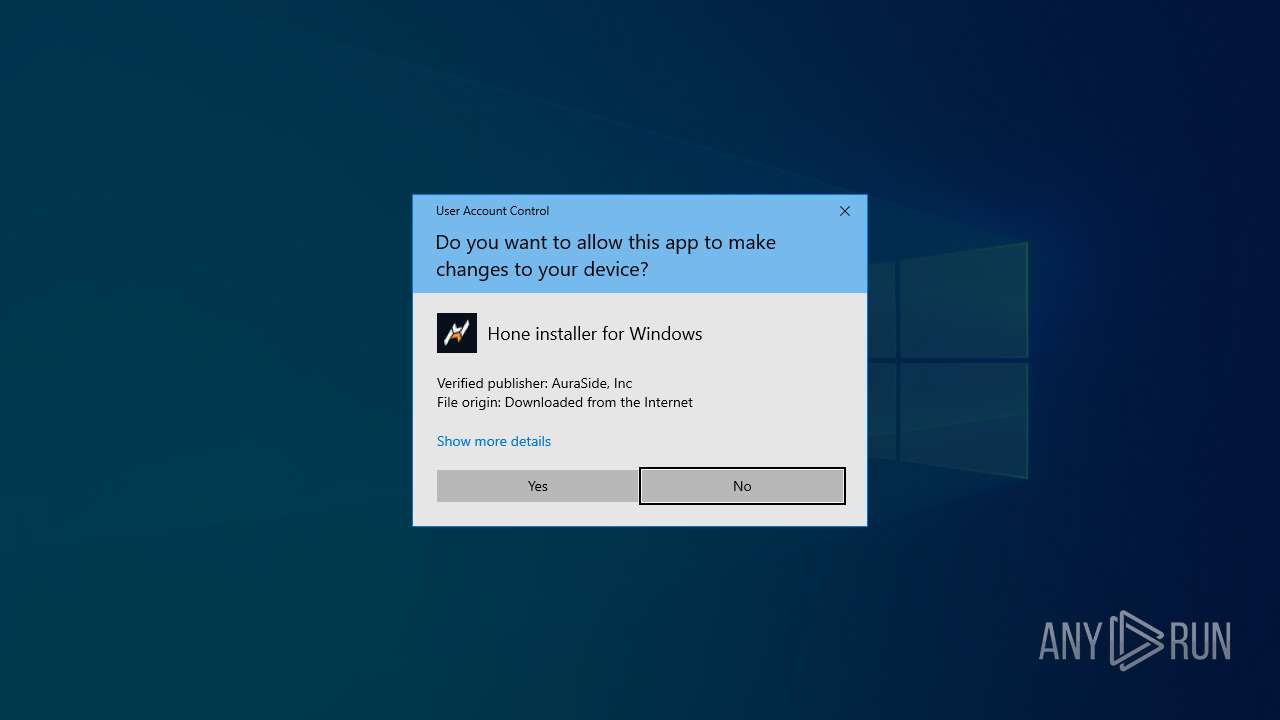Decline the changes with the No button
This screenshot has height=720, width=1280.
pos(742,486)
